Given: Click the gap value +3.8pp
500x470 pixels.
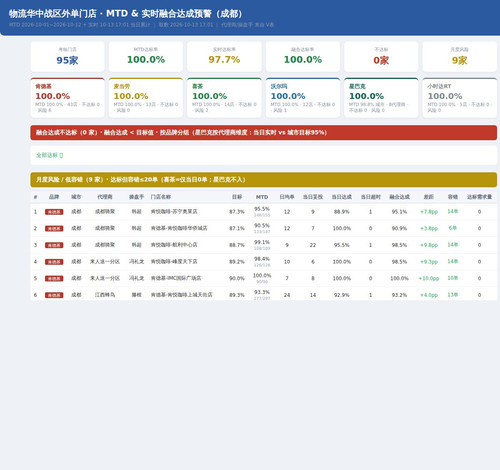Looking at the screenshot, I should [x=429, y=229].
